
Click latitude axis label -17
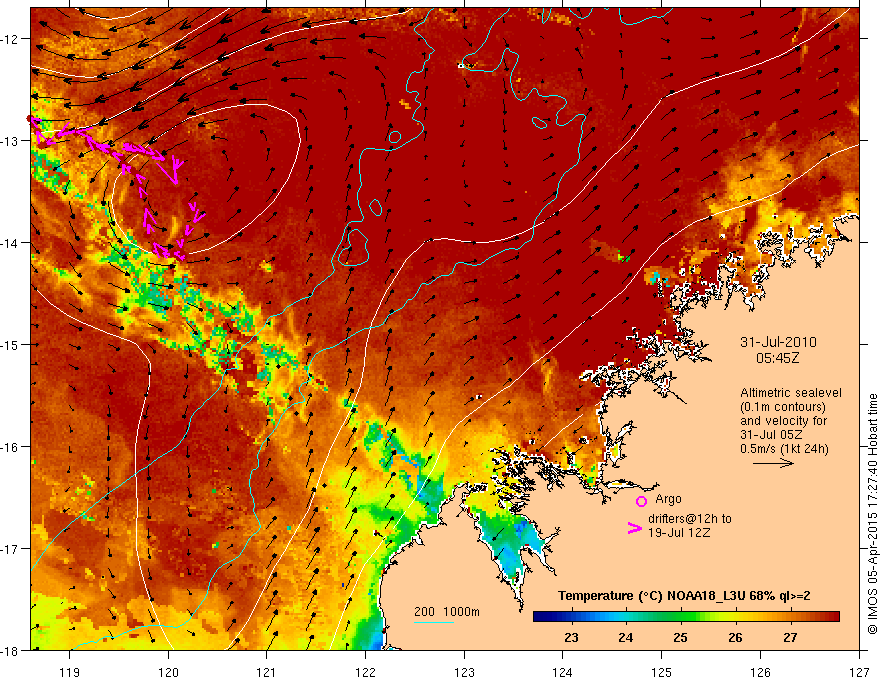[10, 548]
